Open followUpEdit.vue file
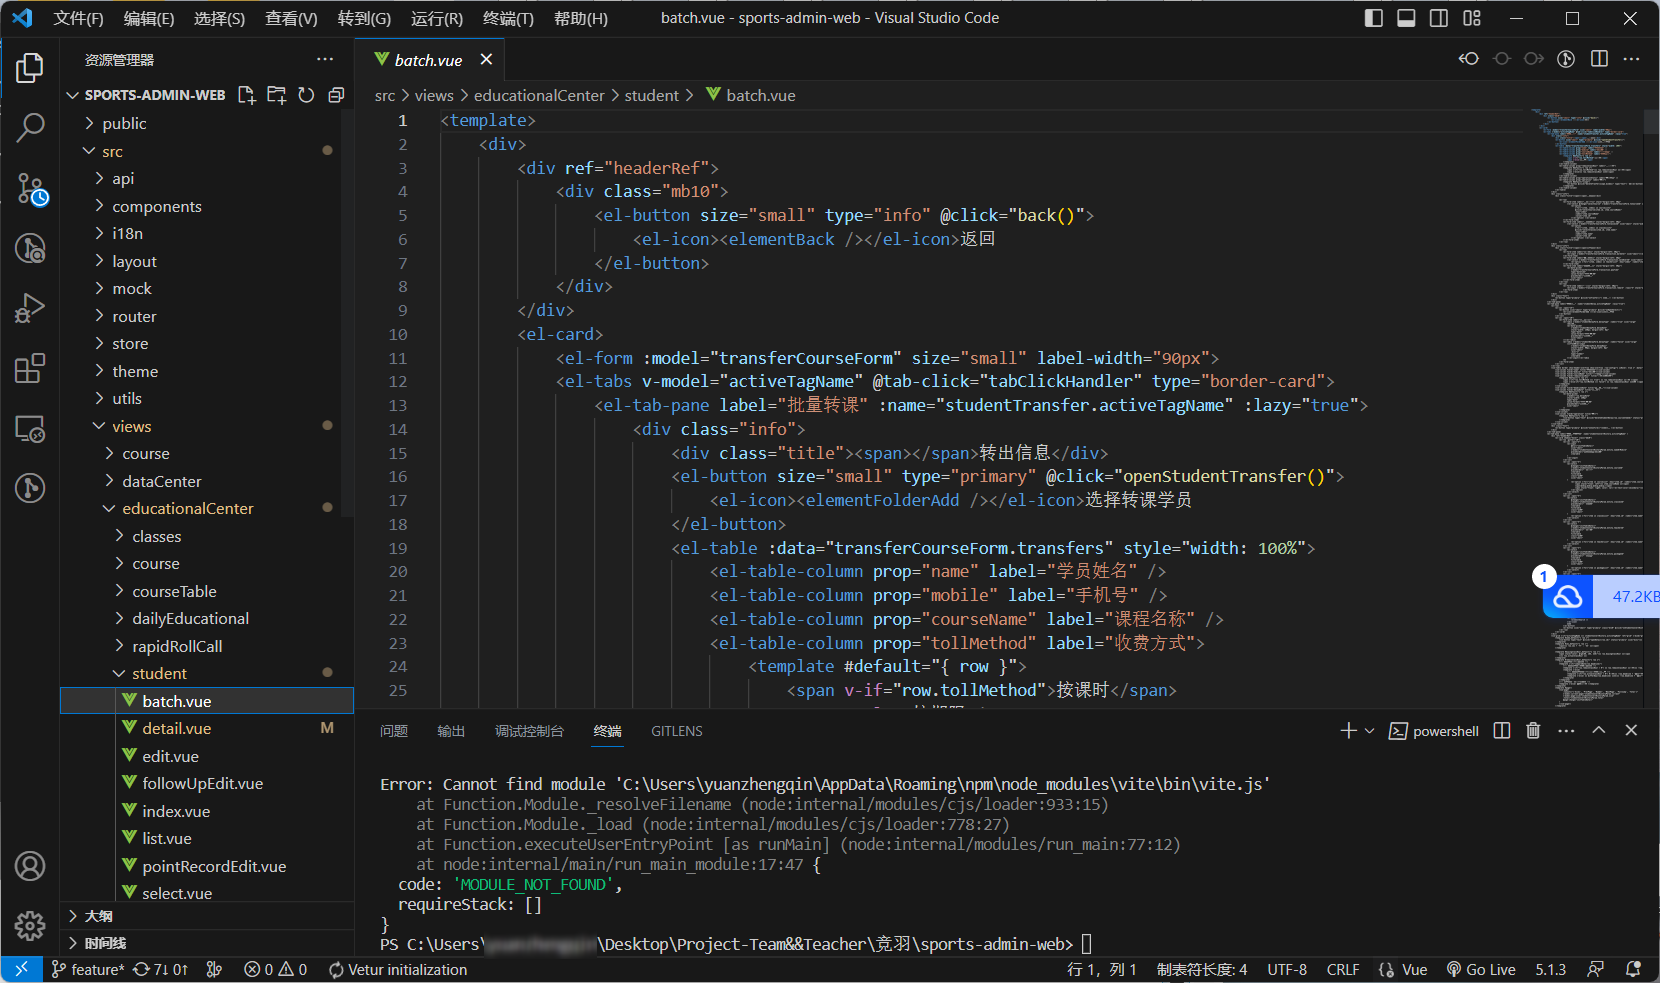Viewport: 1660px width, 983px height. (x=207, y=783)
